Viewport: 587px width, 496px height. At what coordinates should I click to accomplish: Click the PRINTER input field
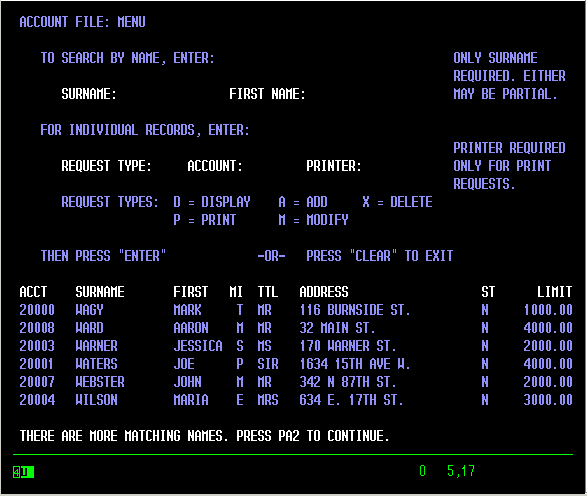(x=383, y=166)
